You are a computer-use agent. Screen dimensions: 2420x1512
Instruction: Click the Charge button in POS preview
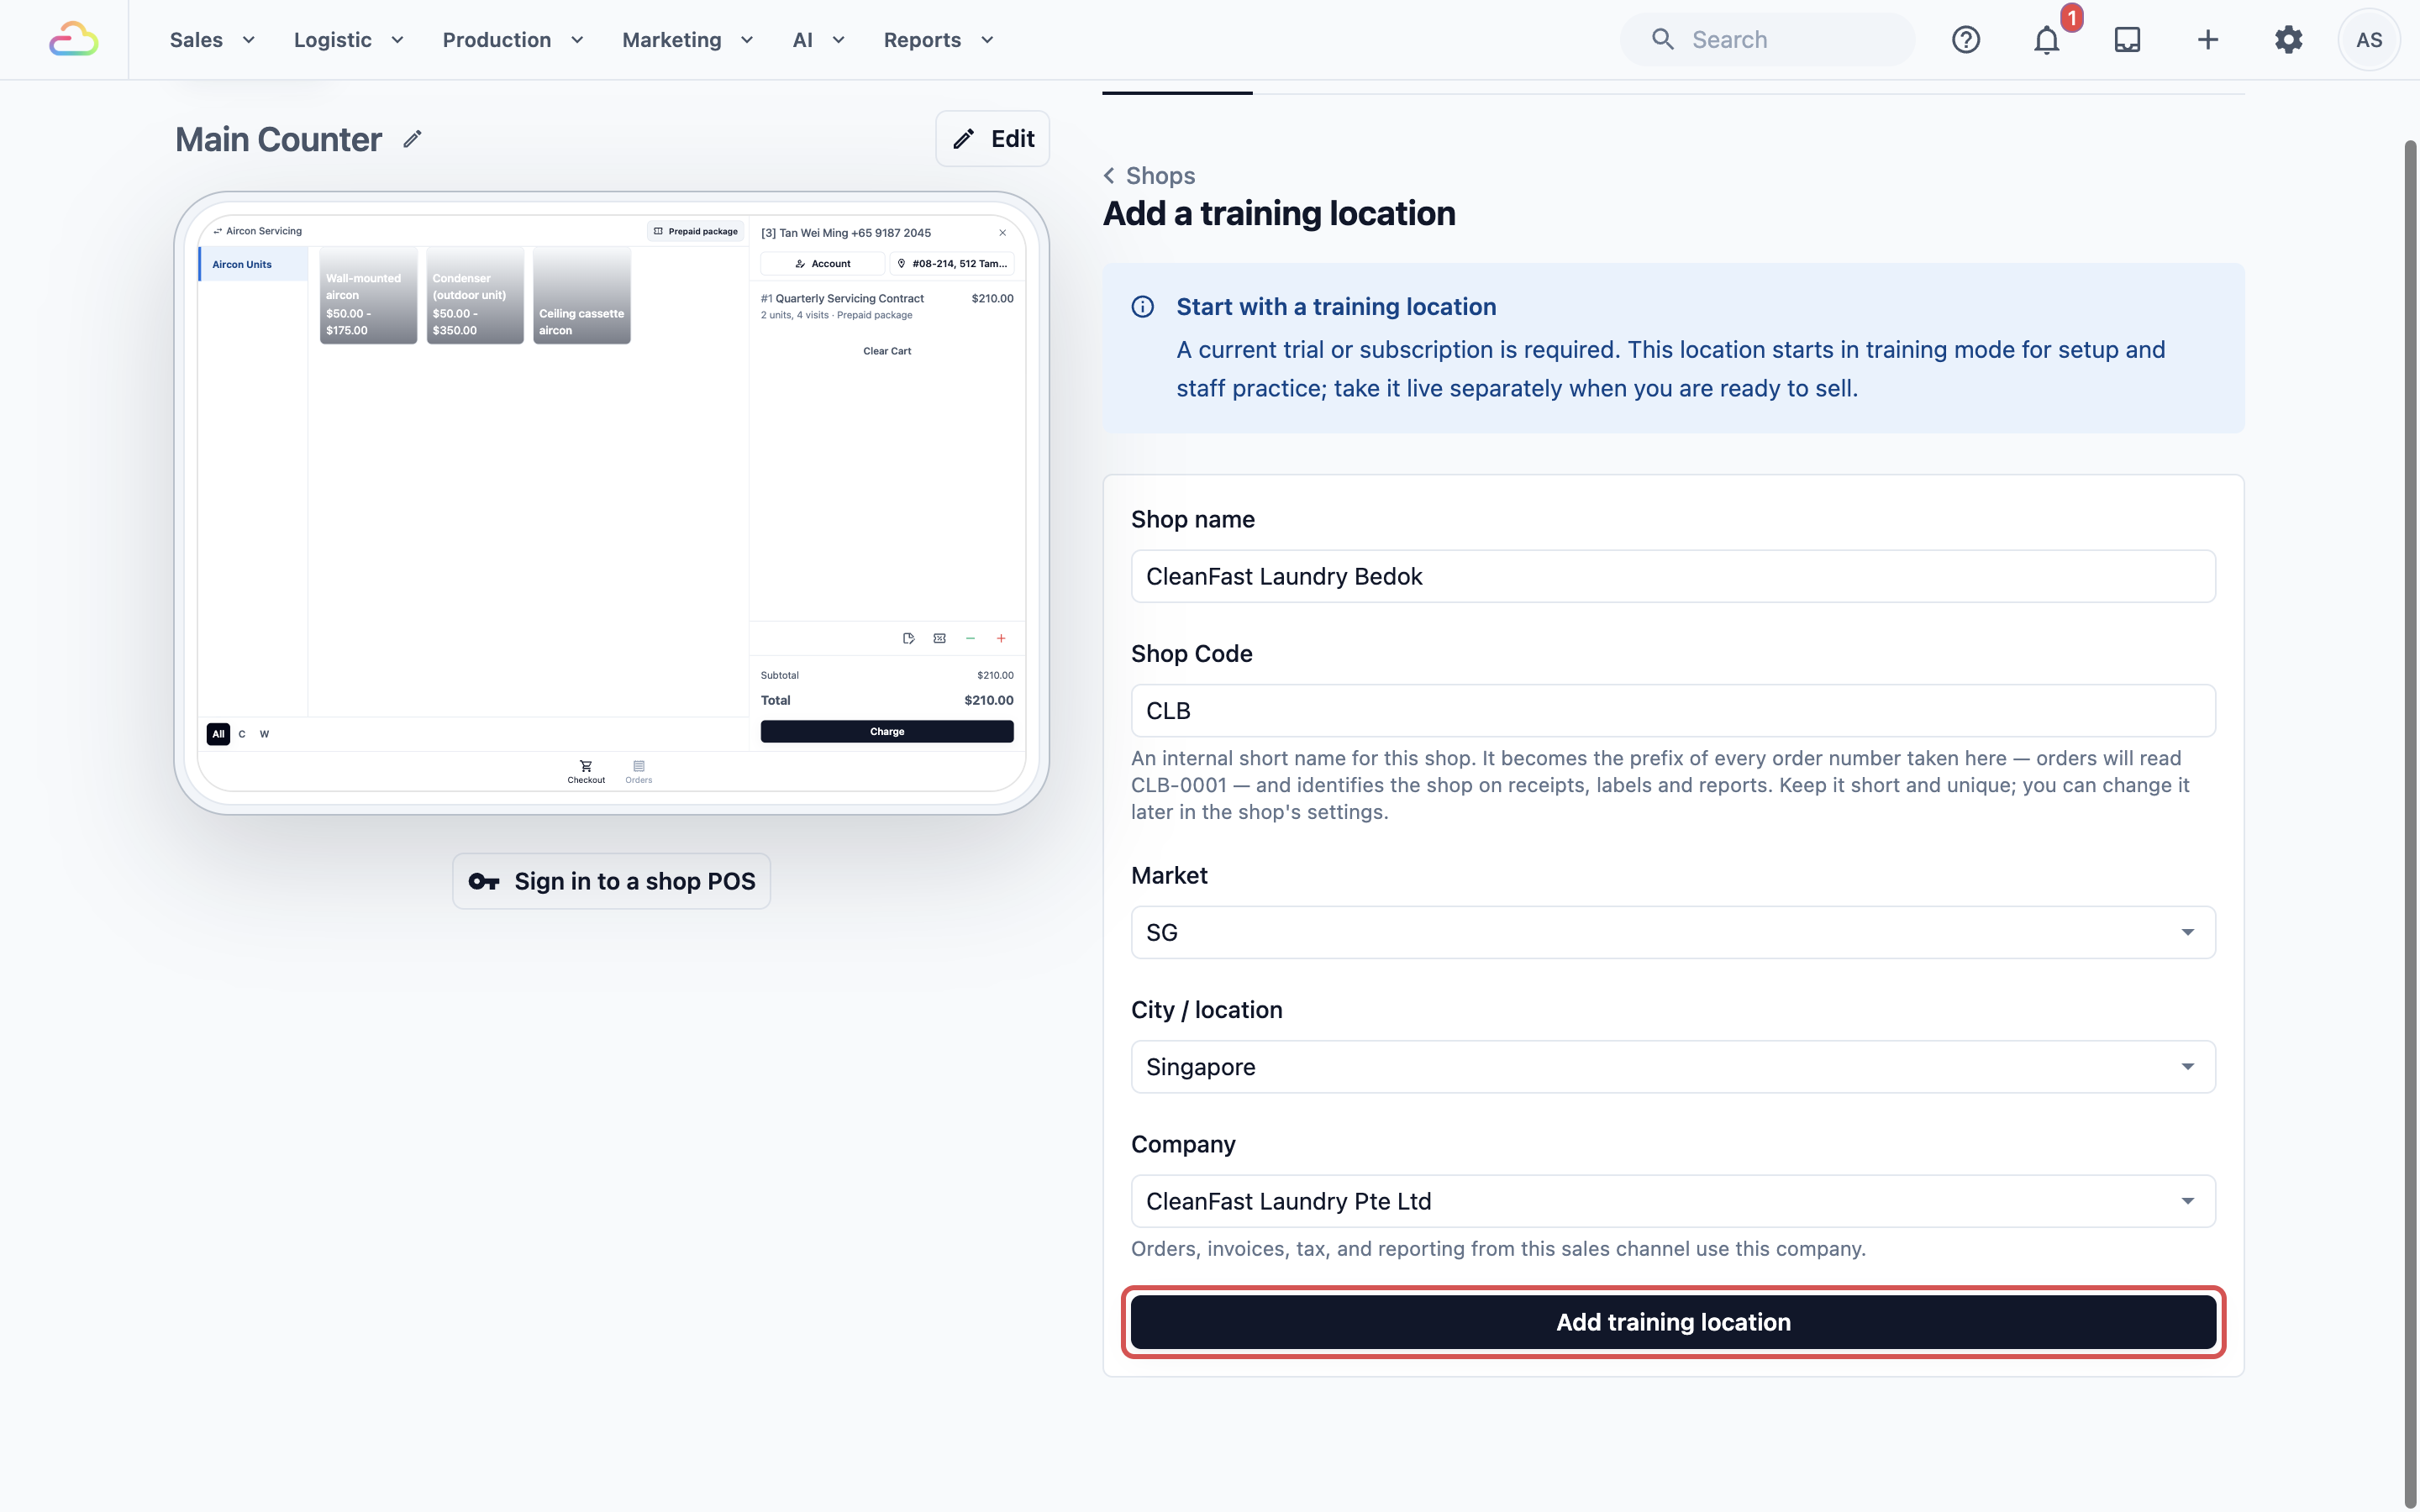pyautogui.click(x=887, y=732)
